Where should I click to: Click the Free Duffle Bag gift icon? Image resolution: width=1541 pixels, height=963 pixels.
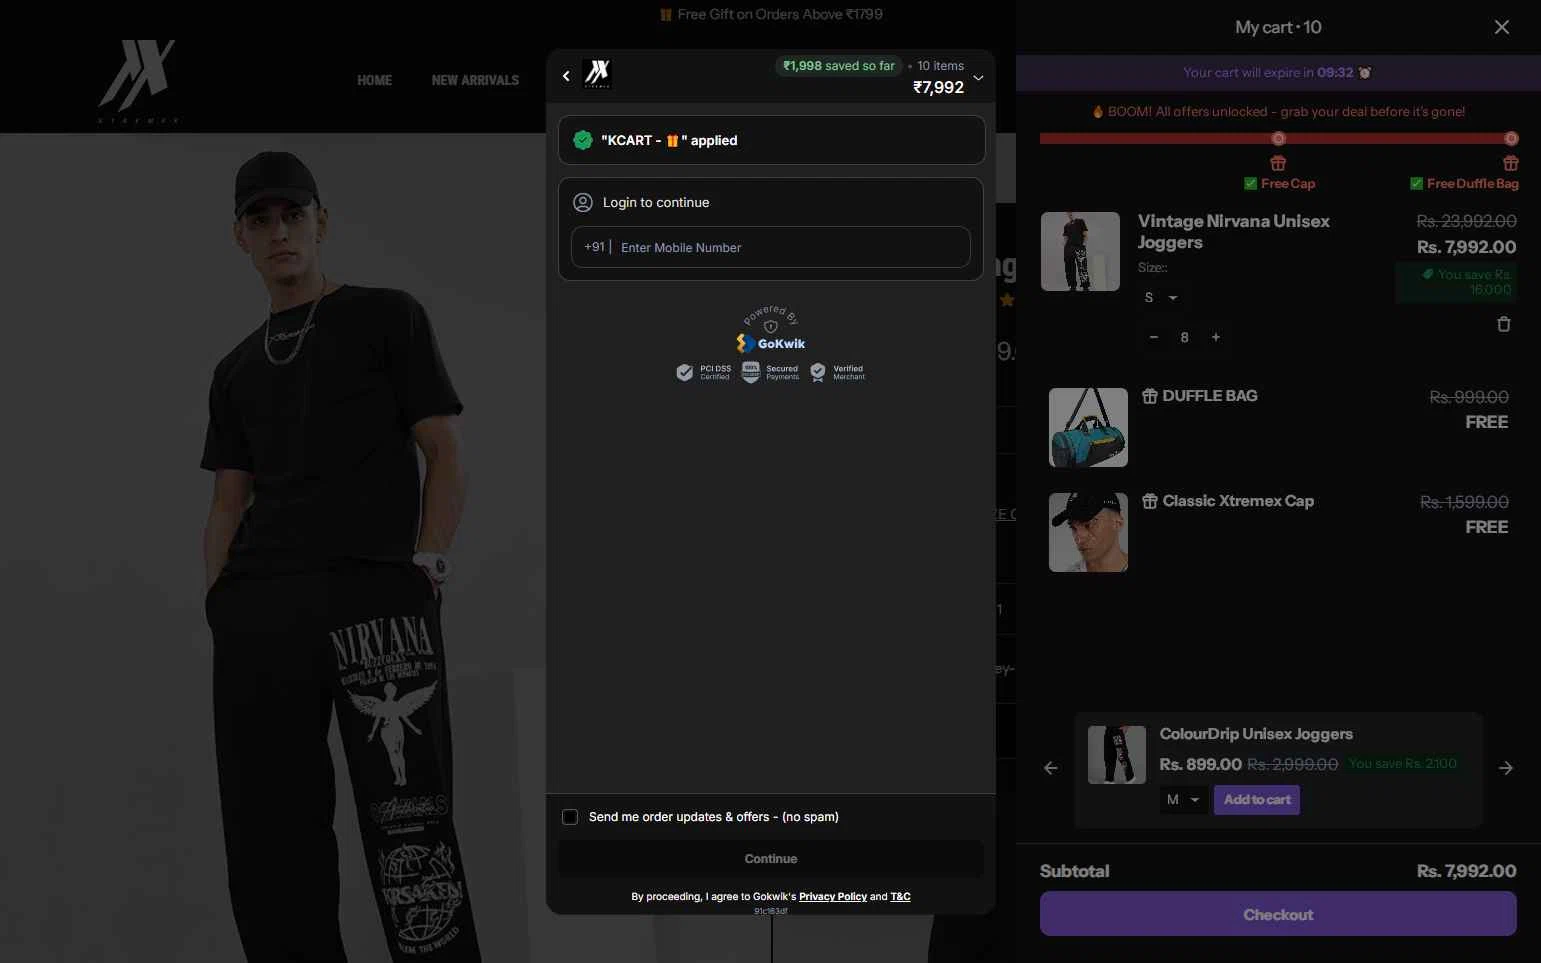(x=1511, y=163)
